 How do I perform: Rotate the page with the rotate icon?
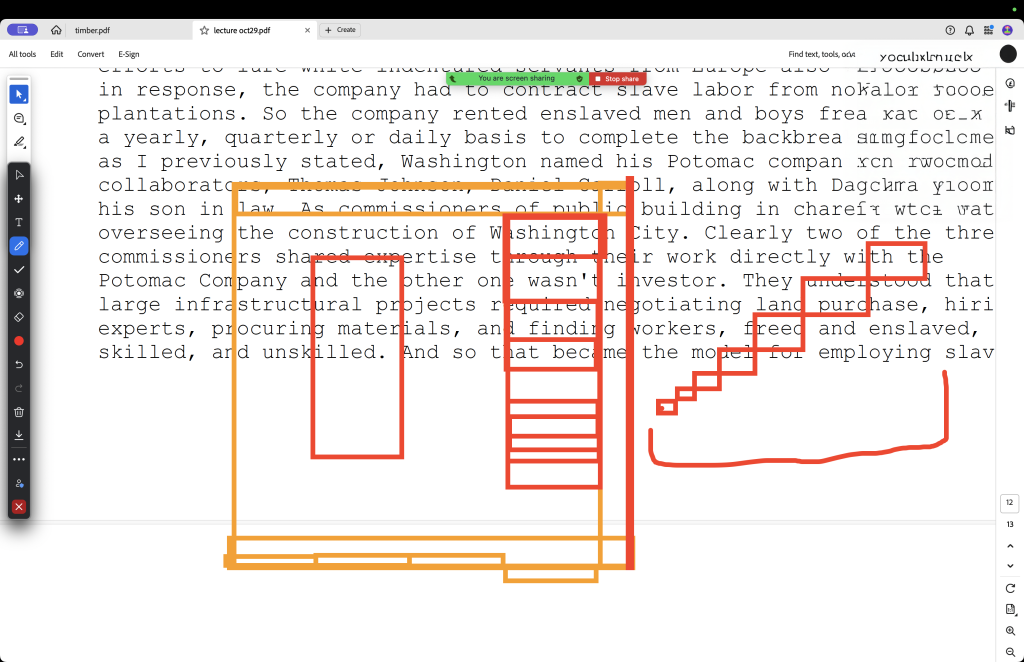point(1010,588)
